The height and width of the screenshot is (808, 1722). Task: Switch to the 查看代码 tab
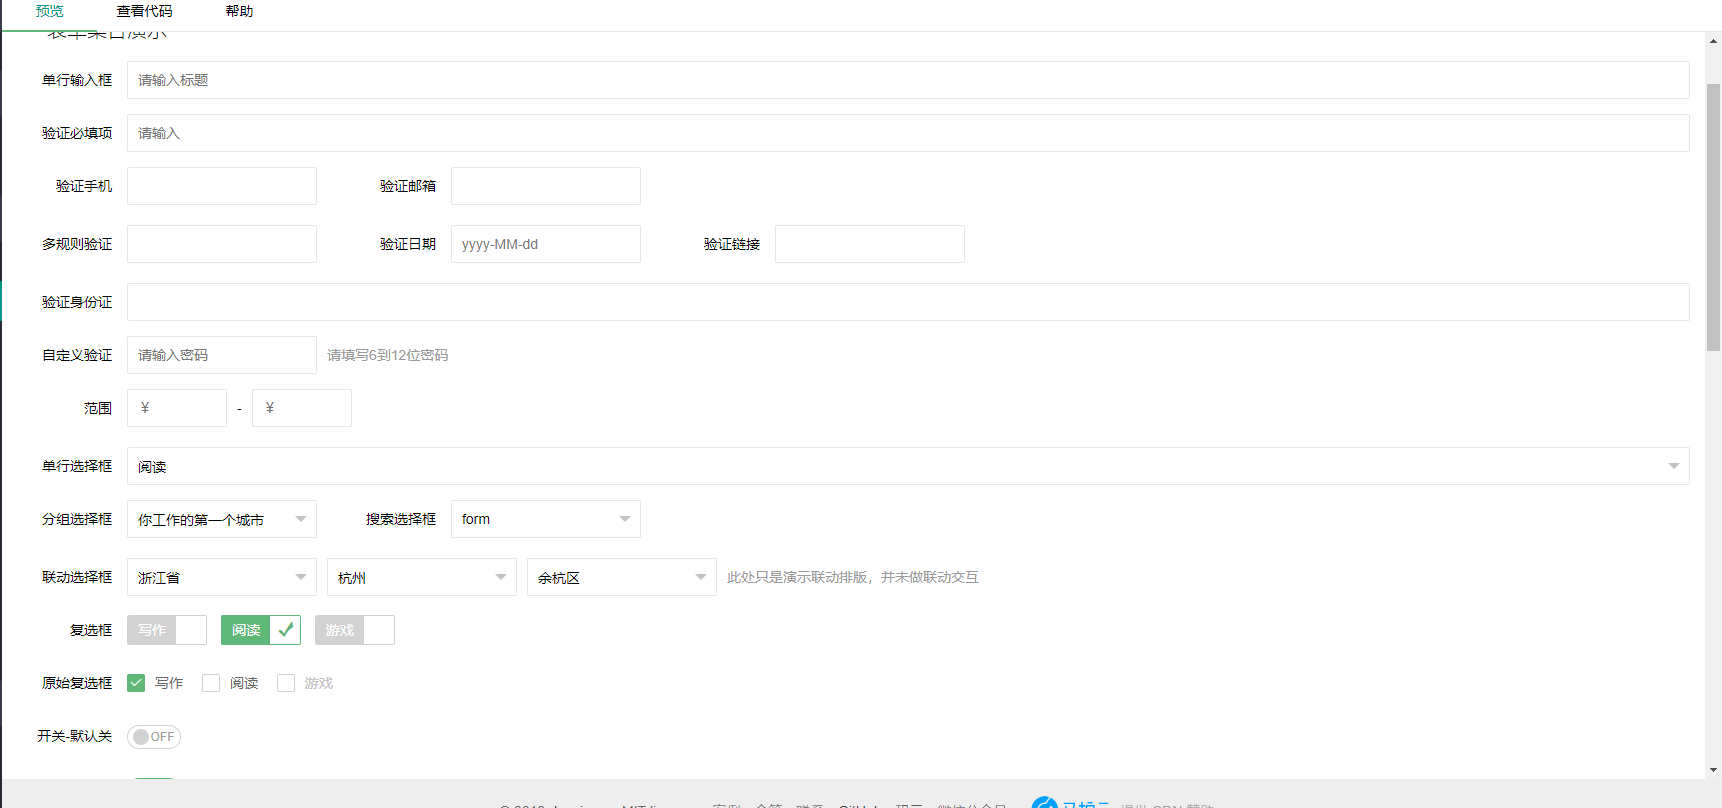coord(144,12)
